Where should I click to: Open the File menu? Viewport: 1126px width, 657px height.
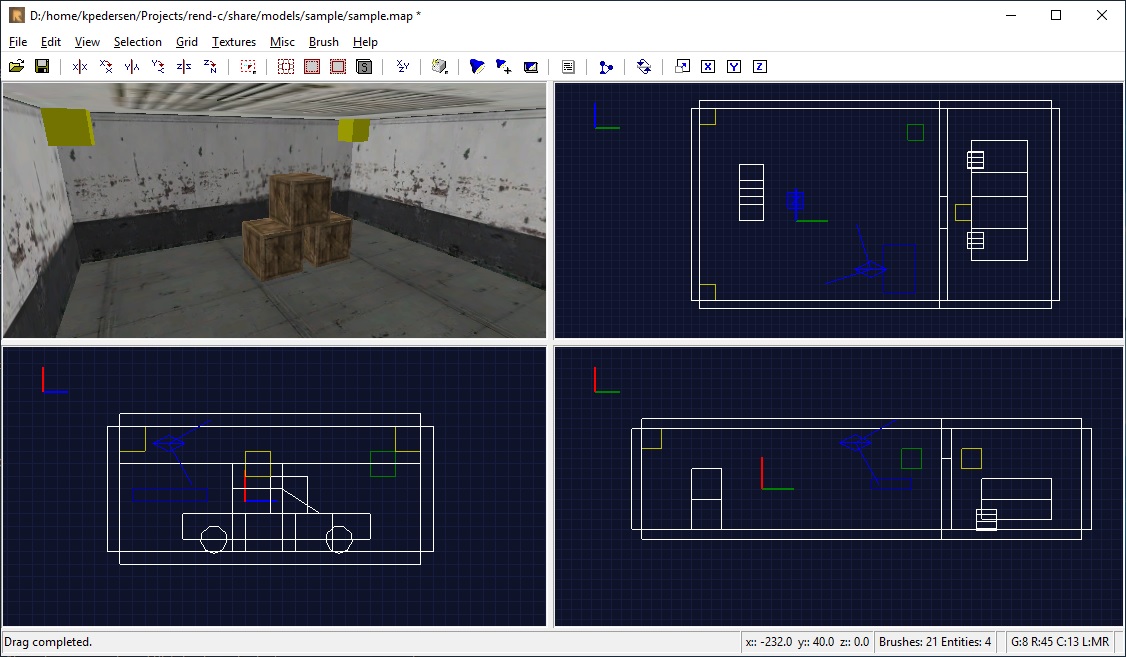pos(17,42)
